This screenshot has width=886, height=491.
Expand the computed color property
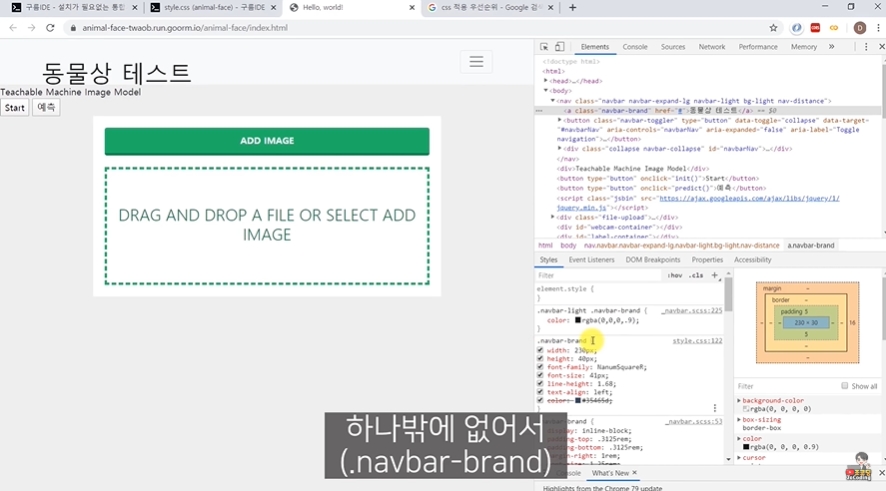pyautogui.click(x=739, y=438)
